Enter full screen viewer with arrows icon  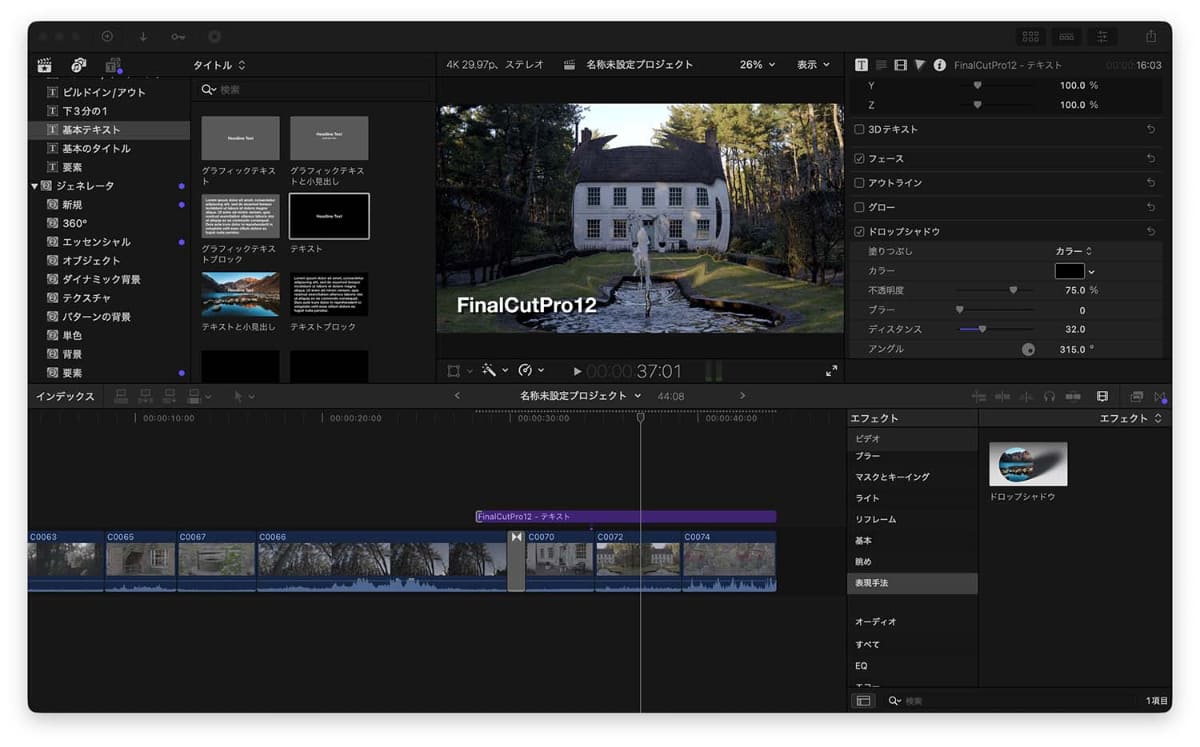[x=831, y=371]
